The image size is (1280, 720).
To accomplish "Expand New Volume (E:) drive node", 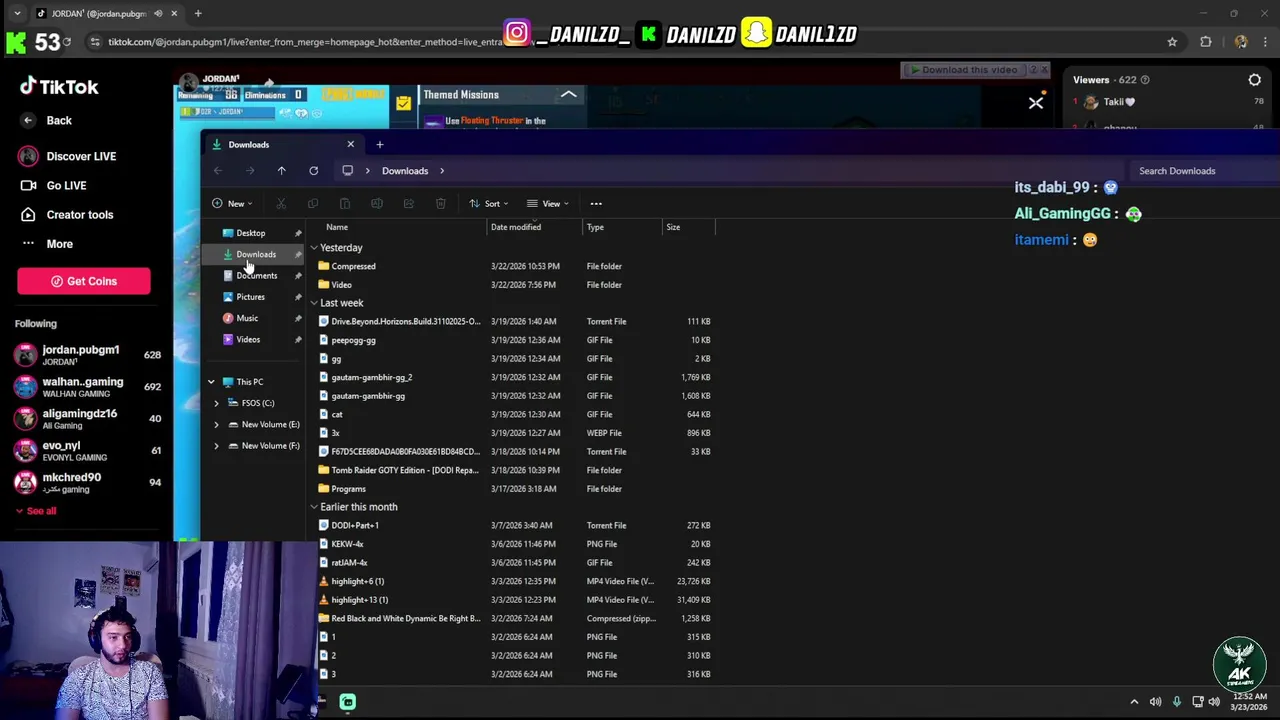I will click(x=216, y=424).
